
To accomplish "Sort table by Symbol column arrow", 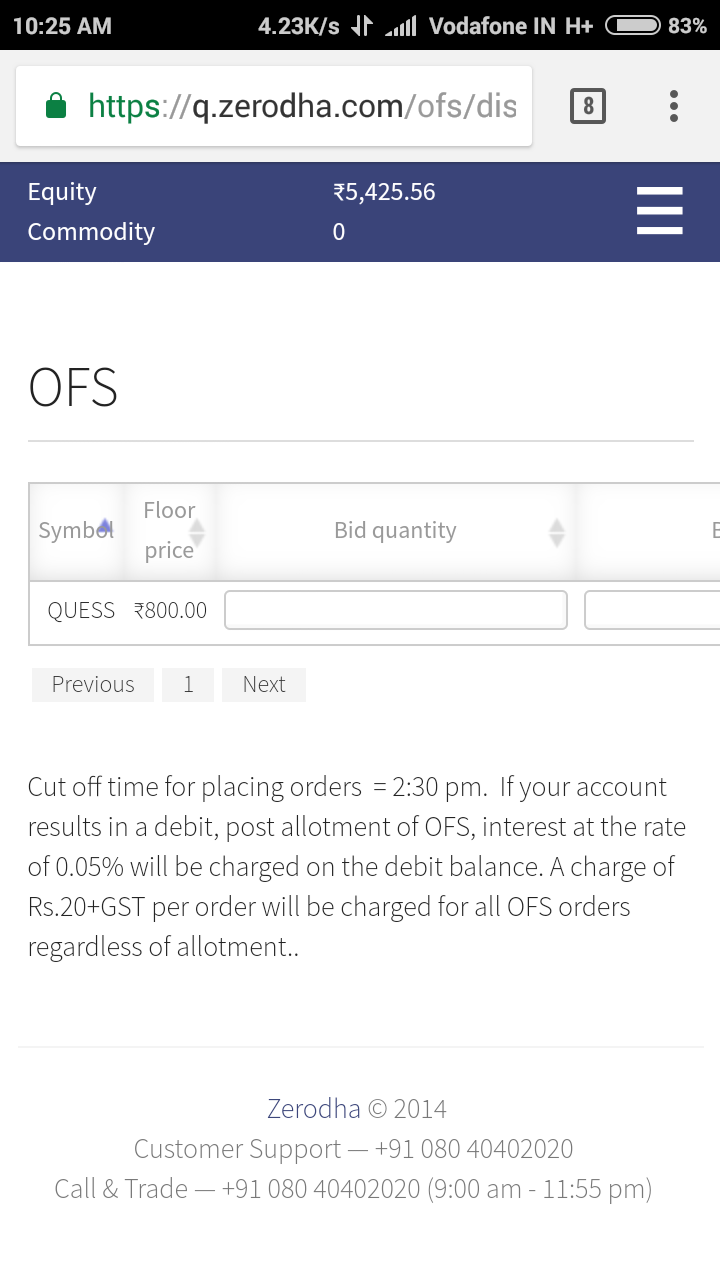I will [104, 525].
